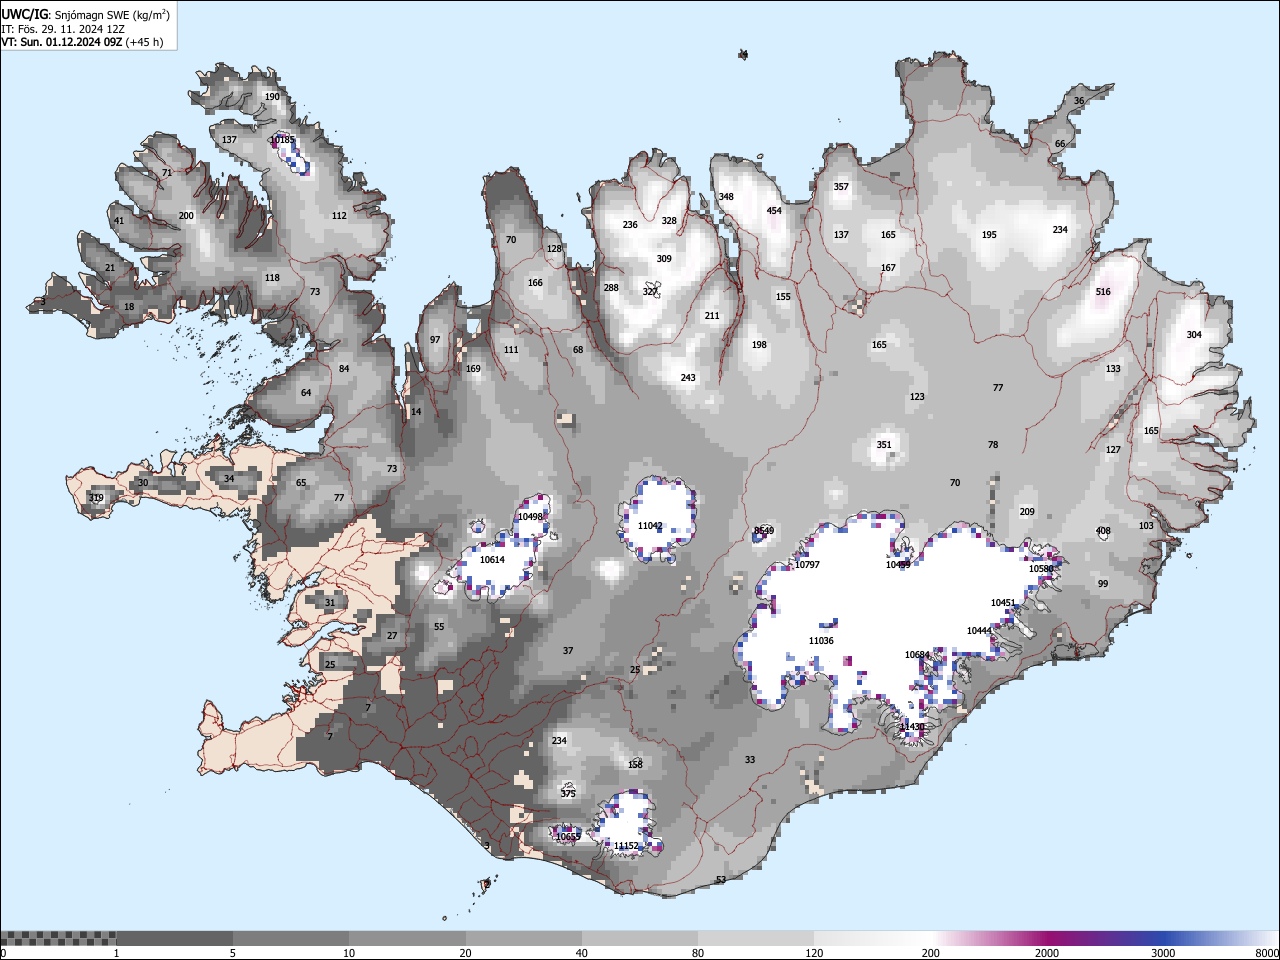This screenshot has height=960, width=1280.
Task: Click the map value 236
Action: [x=630, y=225]
